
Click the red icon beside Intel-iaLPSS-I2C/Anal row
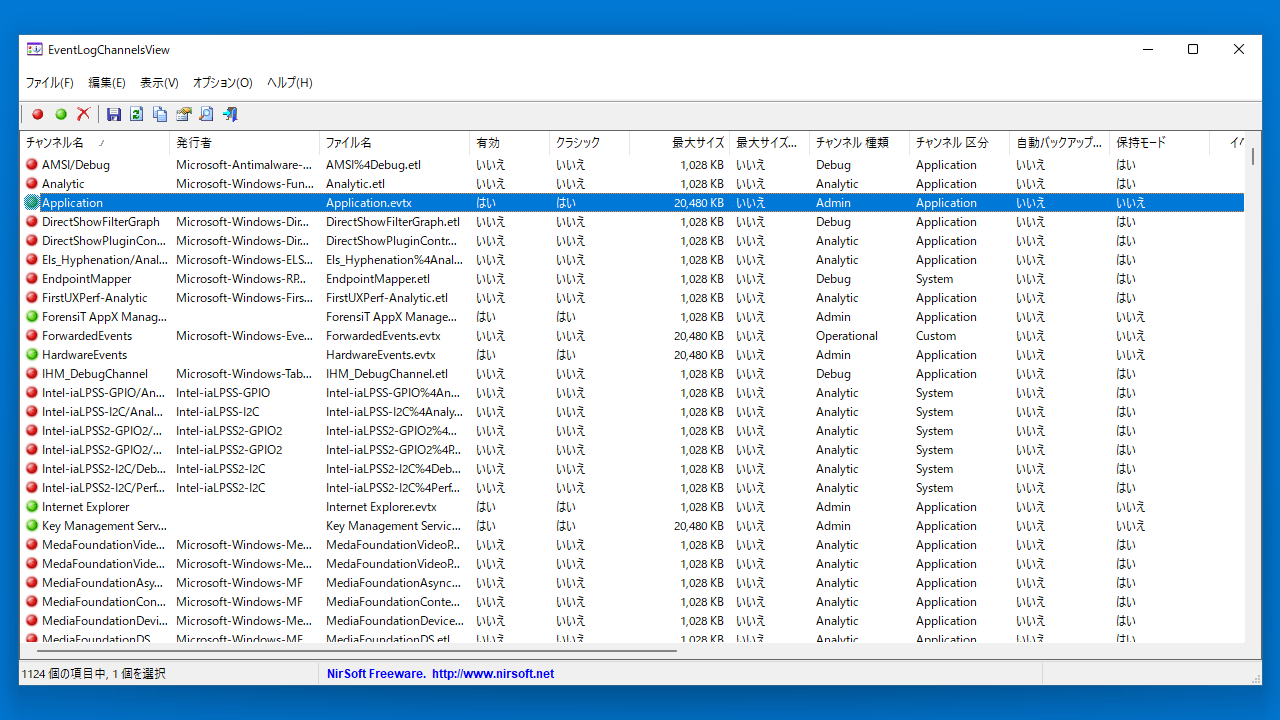pyautogui.click(x=32, y=412)
